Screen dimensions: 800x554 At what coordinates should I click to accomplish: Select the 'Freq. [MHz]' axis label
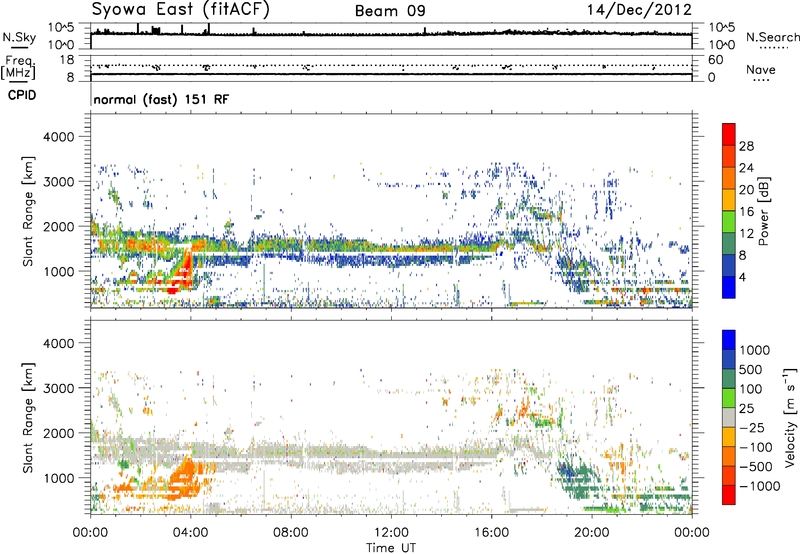pos(18,67)
